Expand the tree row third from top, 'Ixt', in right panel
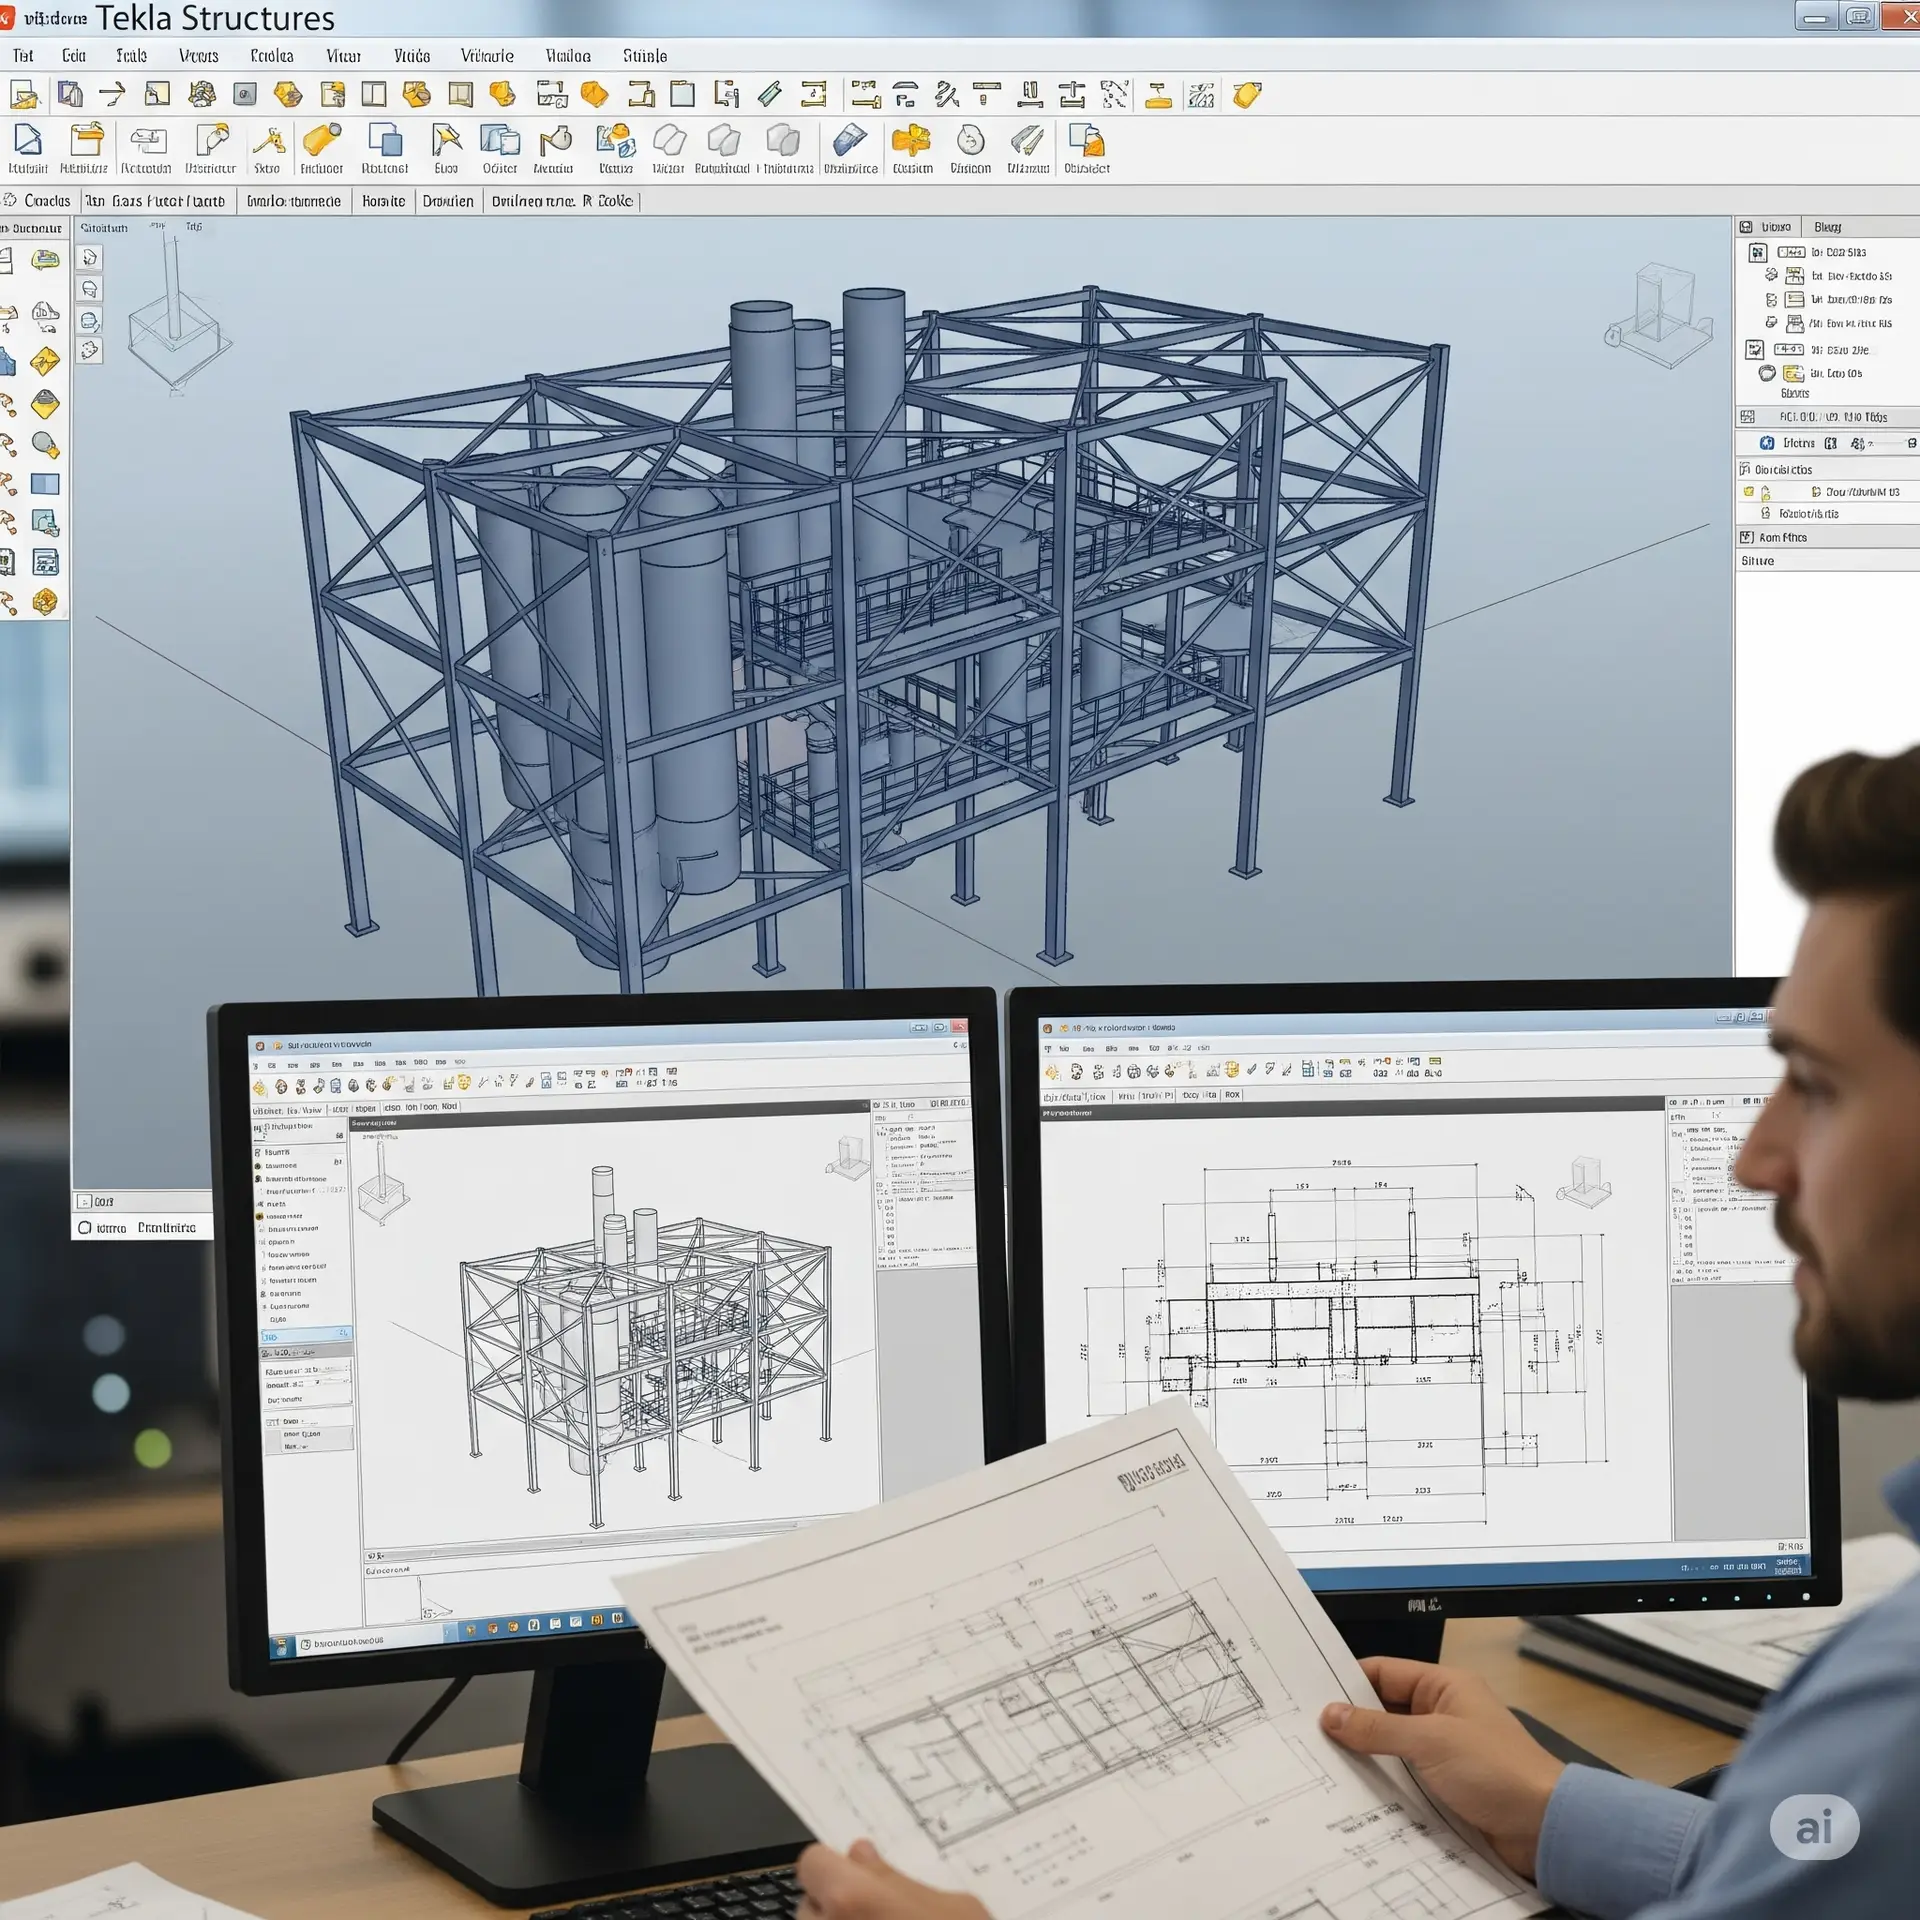 pos(1827,299)
